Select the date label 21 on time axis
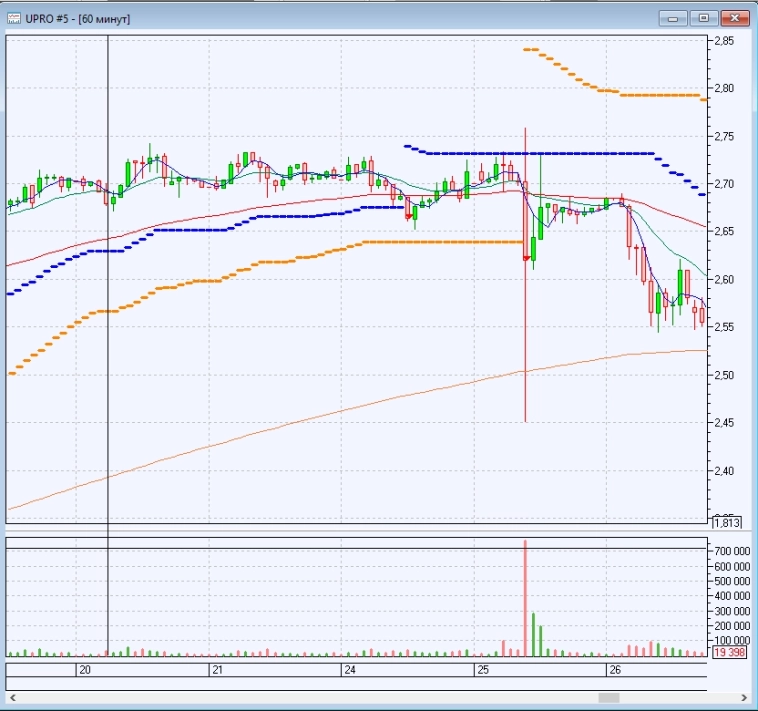 point(217,670)
